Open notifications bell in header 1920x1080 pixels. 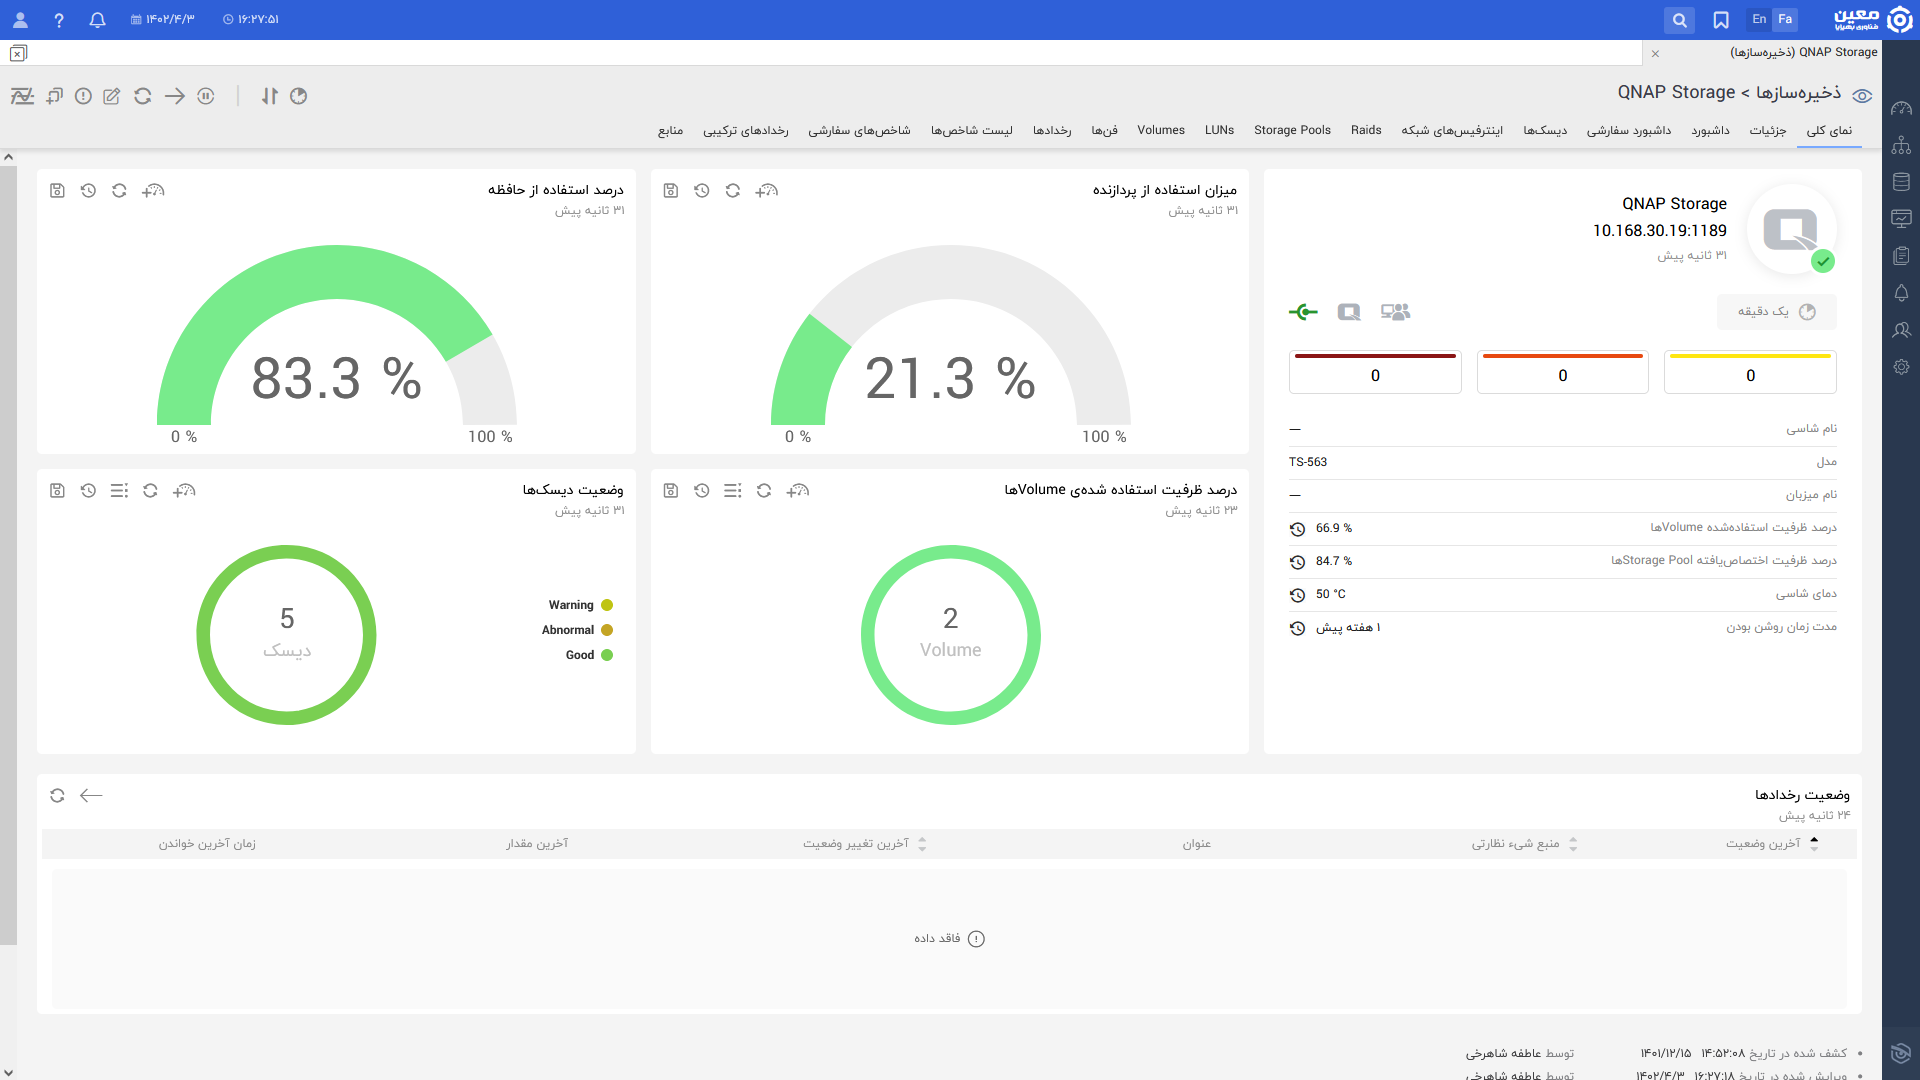(x=97, y=20)
